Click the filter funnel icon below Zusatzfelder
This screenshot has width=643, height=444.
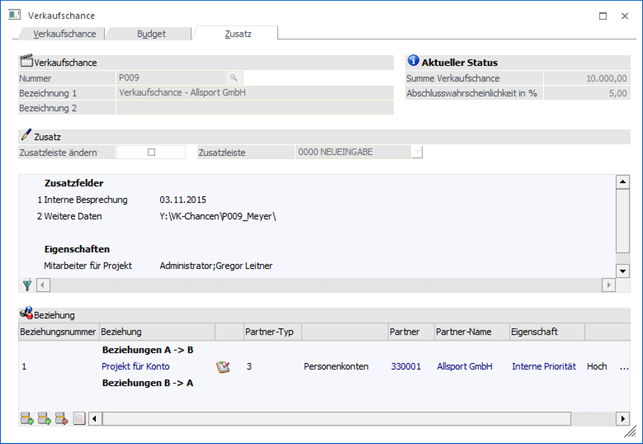click(27, 285)
